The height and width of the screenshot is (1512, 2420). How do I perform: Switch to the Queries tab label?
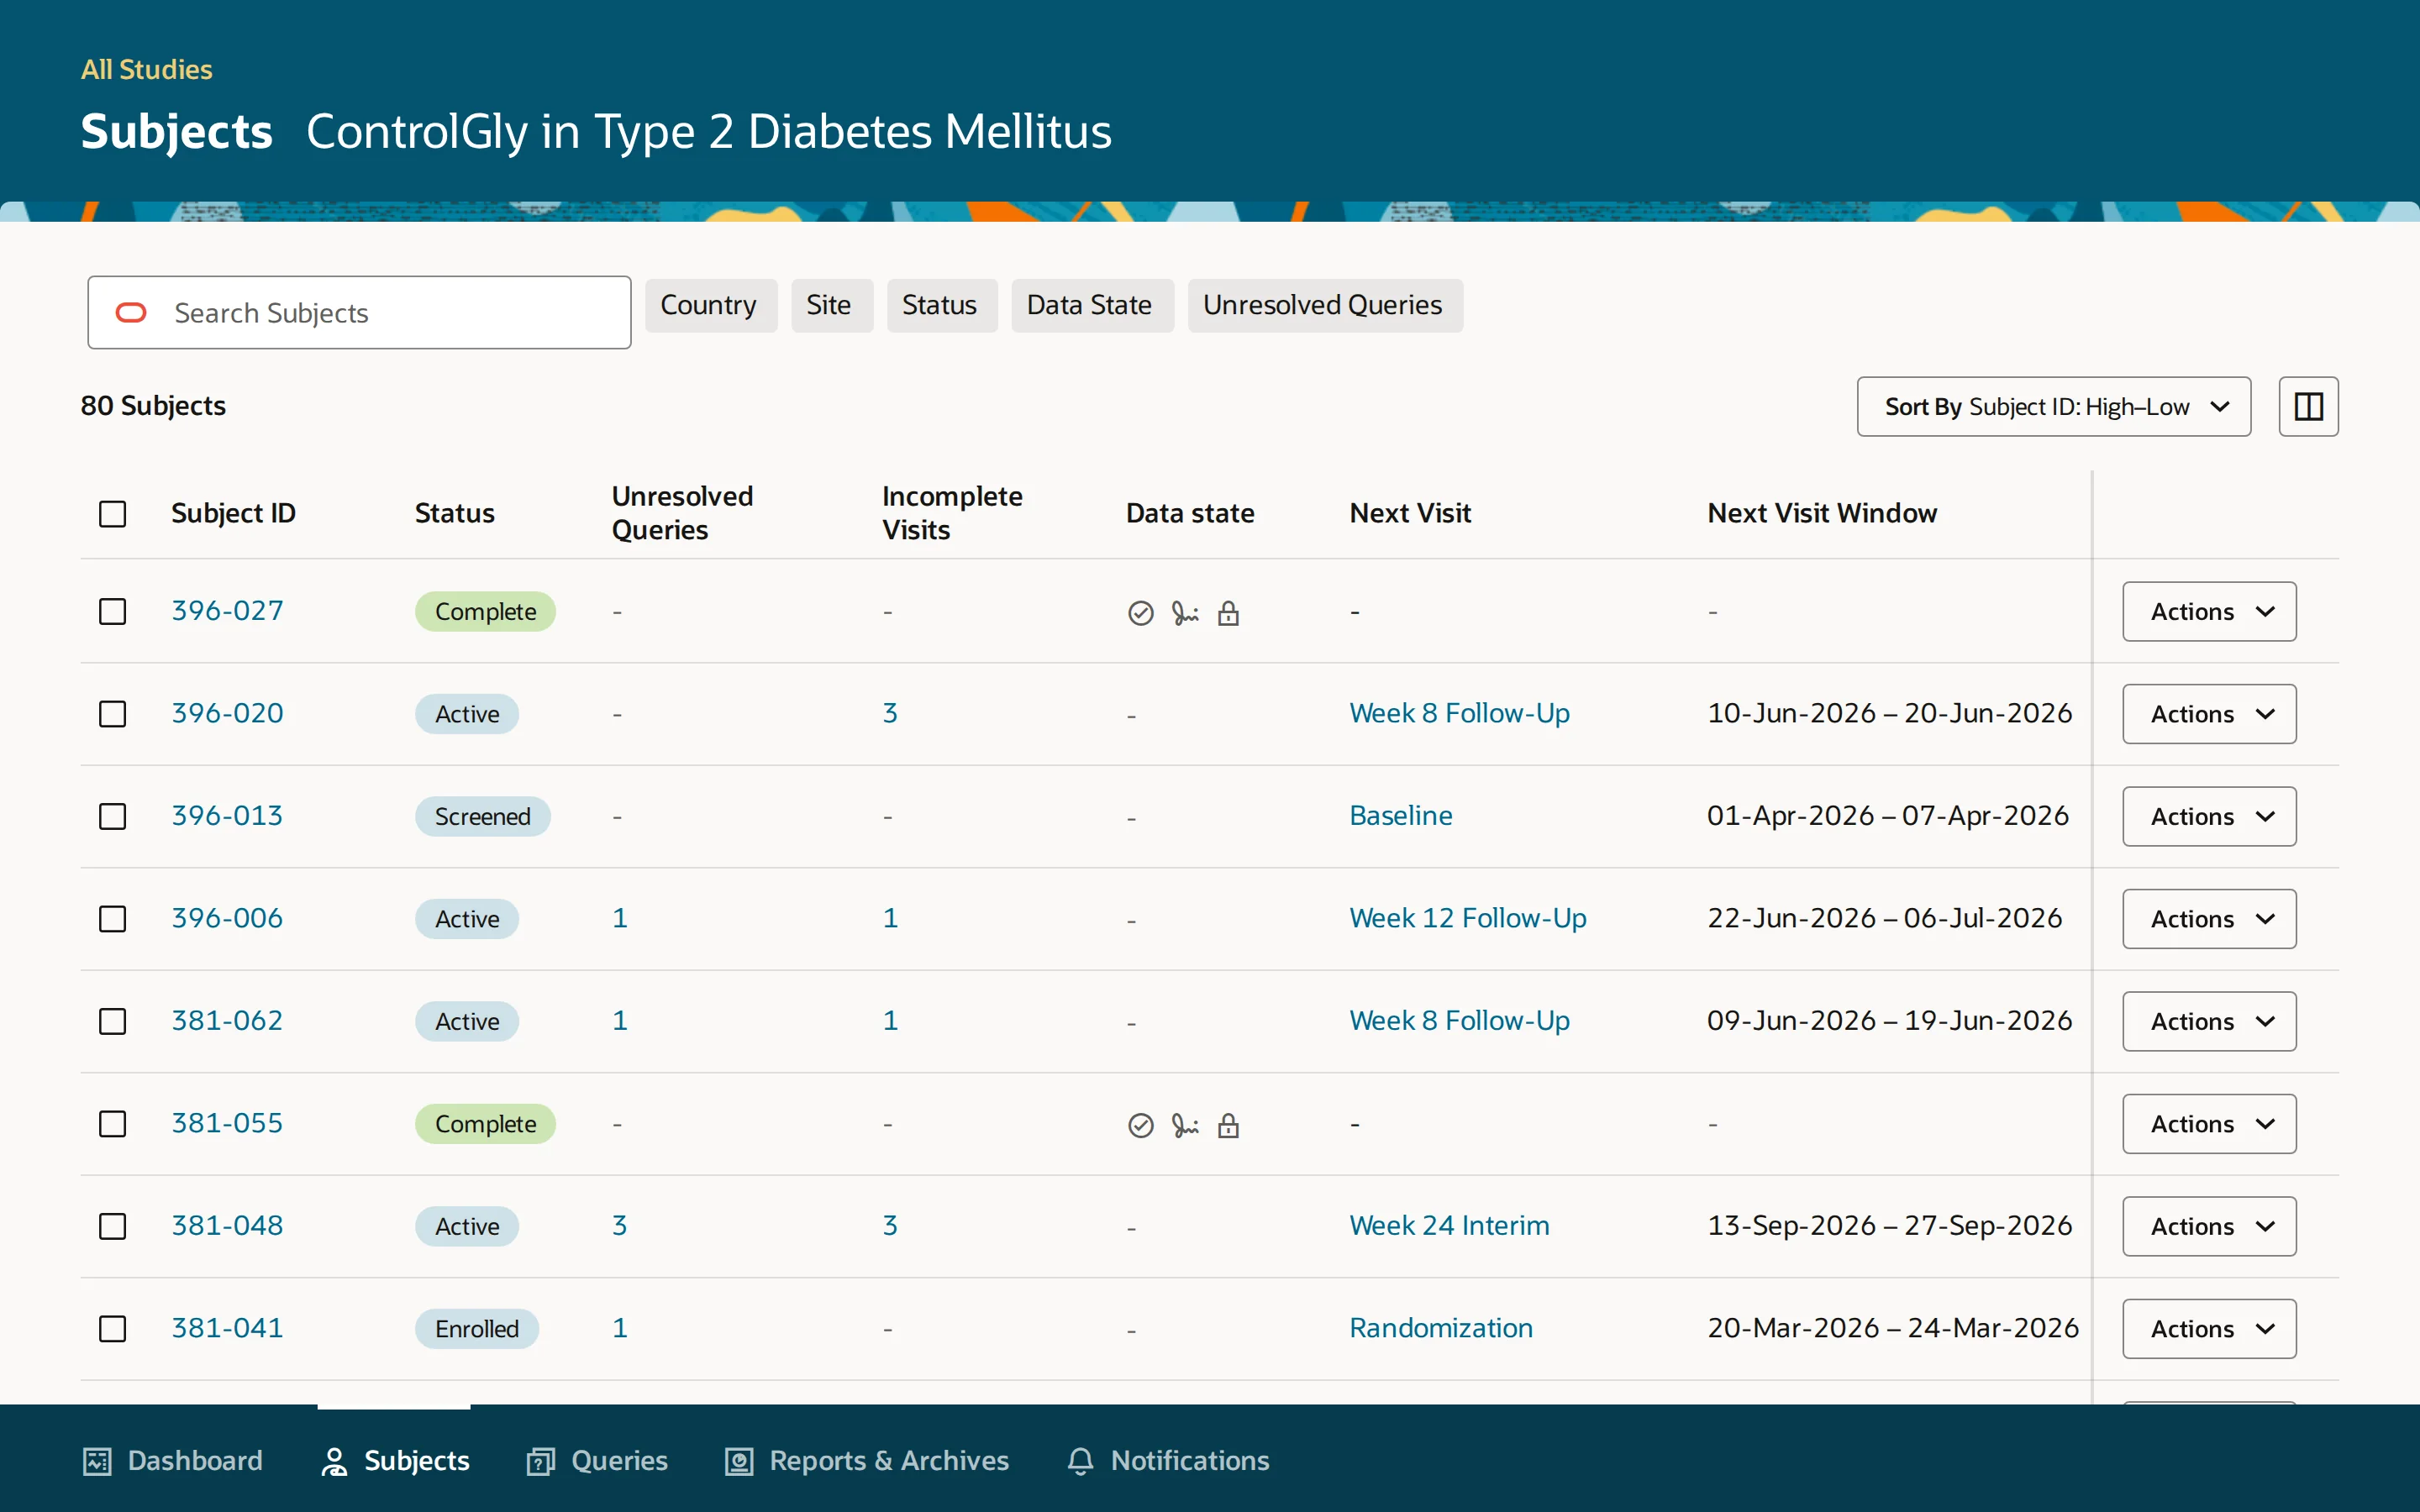pos(619,1461)
